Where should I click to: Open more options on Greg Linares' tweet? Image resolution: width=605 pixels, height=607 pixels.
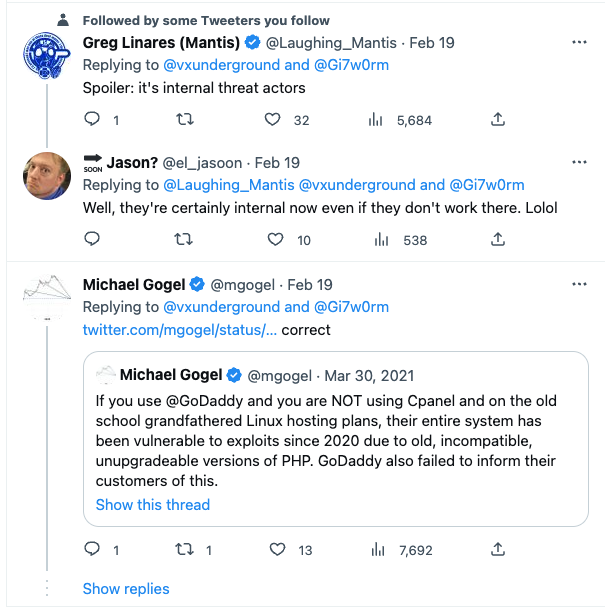pos(578,43)
